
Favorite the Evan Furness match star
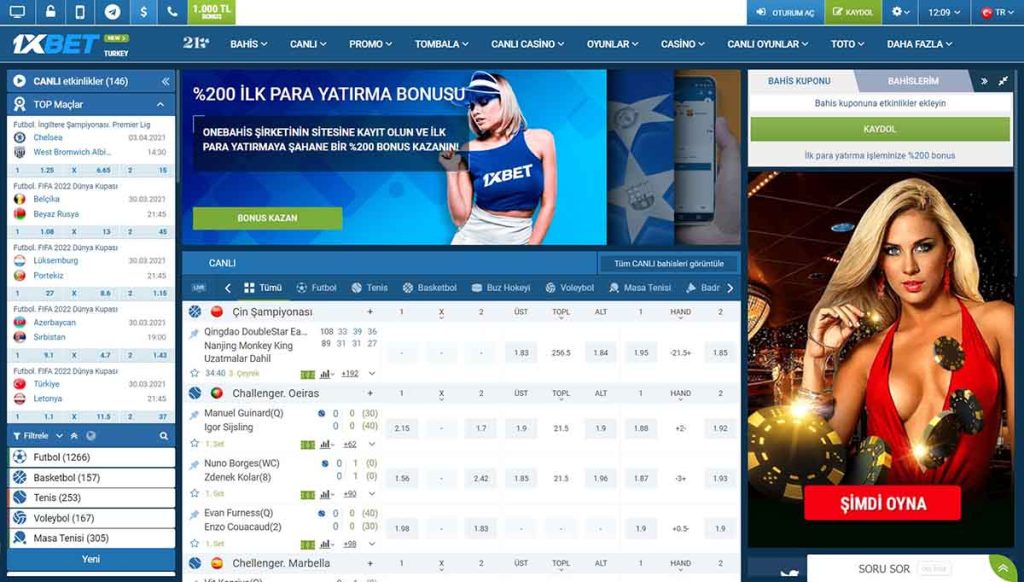pyautogui.click(x=194, y=543)
